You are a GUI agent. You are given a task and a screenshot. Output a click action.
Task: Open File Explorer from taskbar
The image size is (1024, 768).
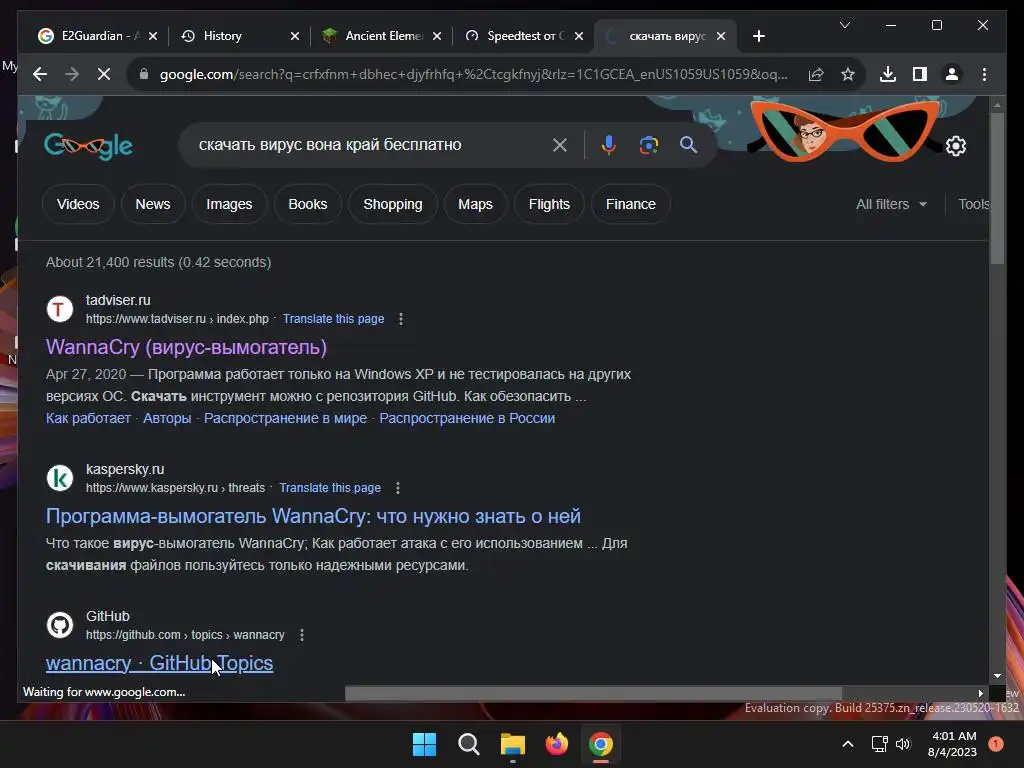513,744
